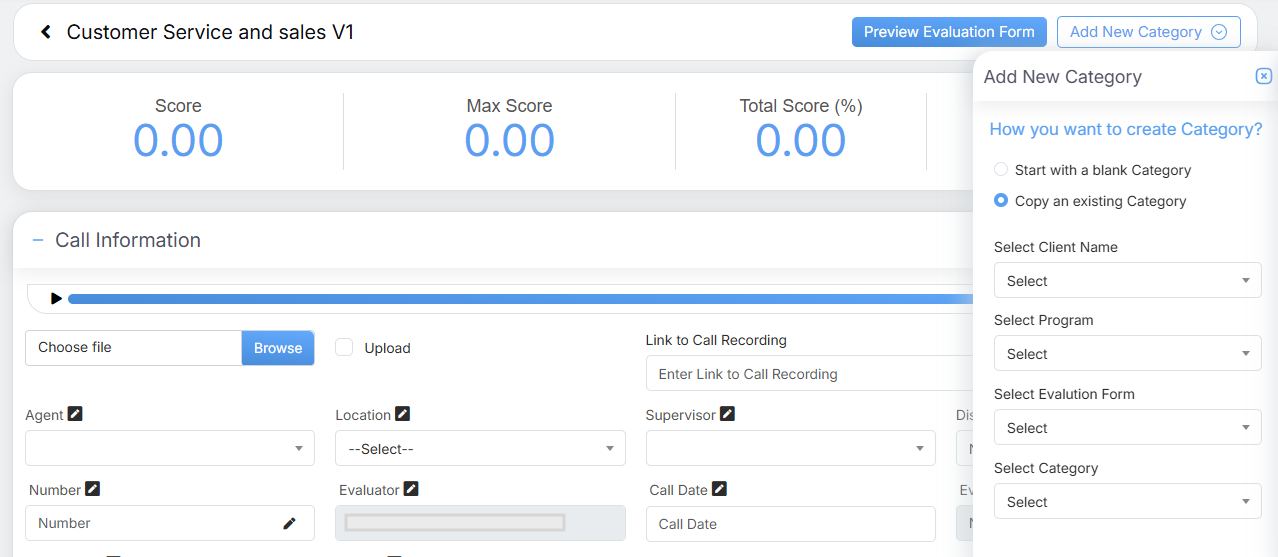
Task: Select Copy an existing Category option
Action: [1001, 201]
